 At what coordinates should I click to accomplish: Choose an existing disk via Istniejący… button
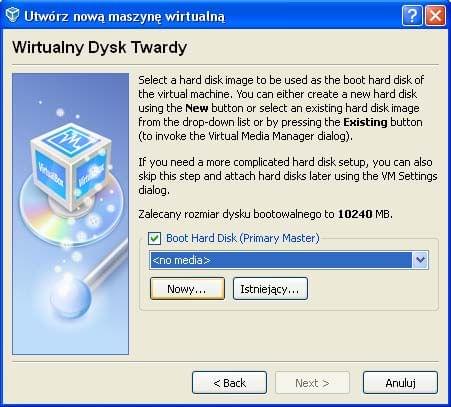(270, 289)
